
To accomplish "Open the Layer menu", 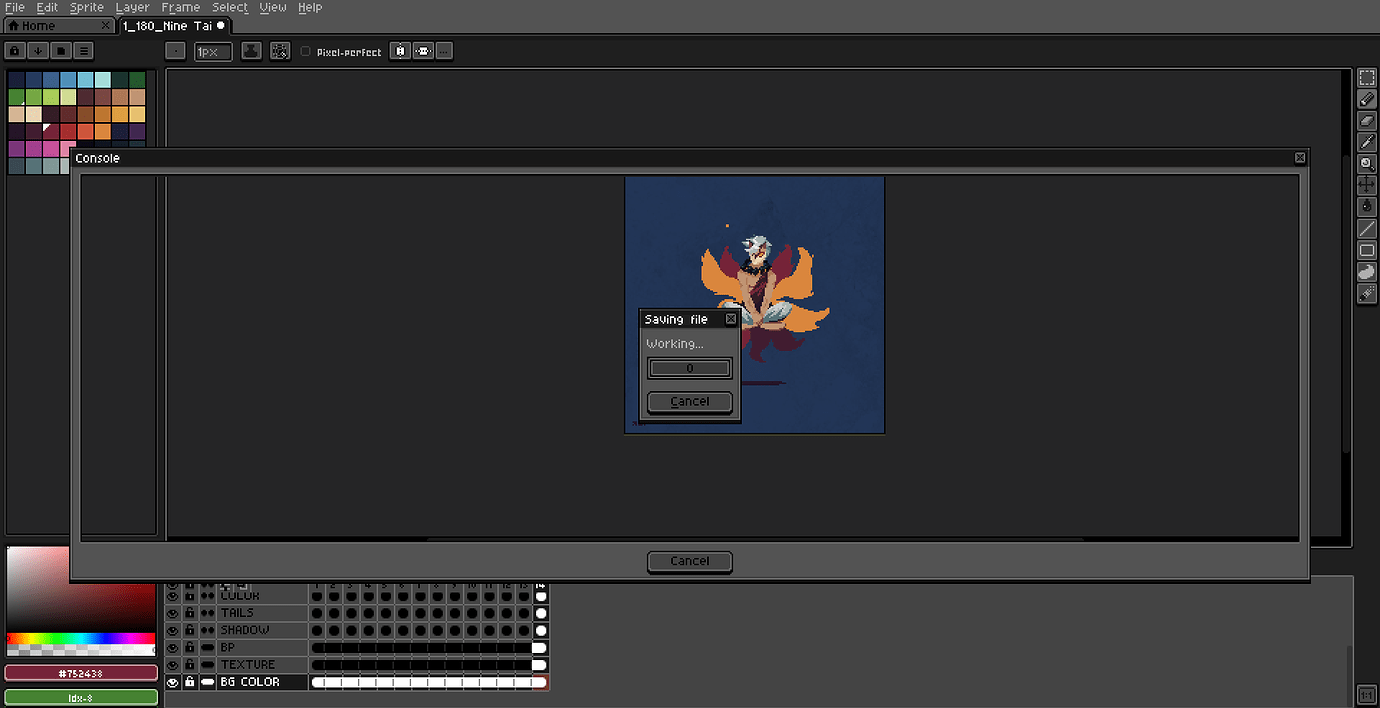I will tap(132, 7).
